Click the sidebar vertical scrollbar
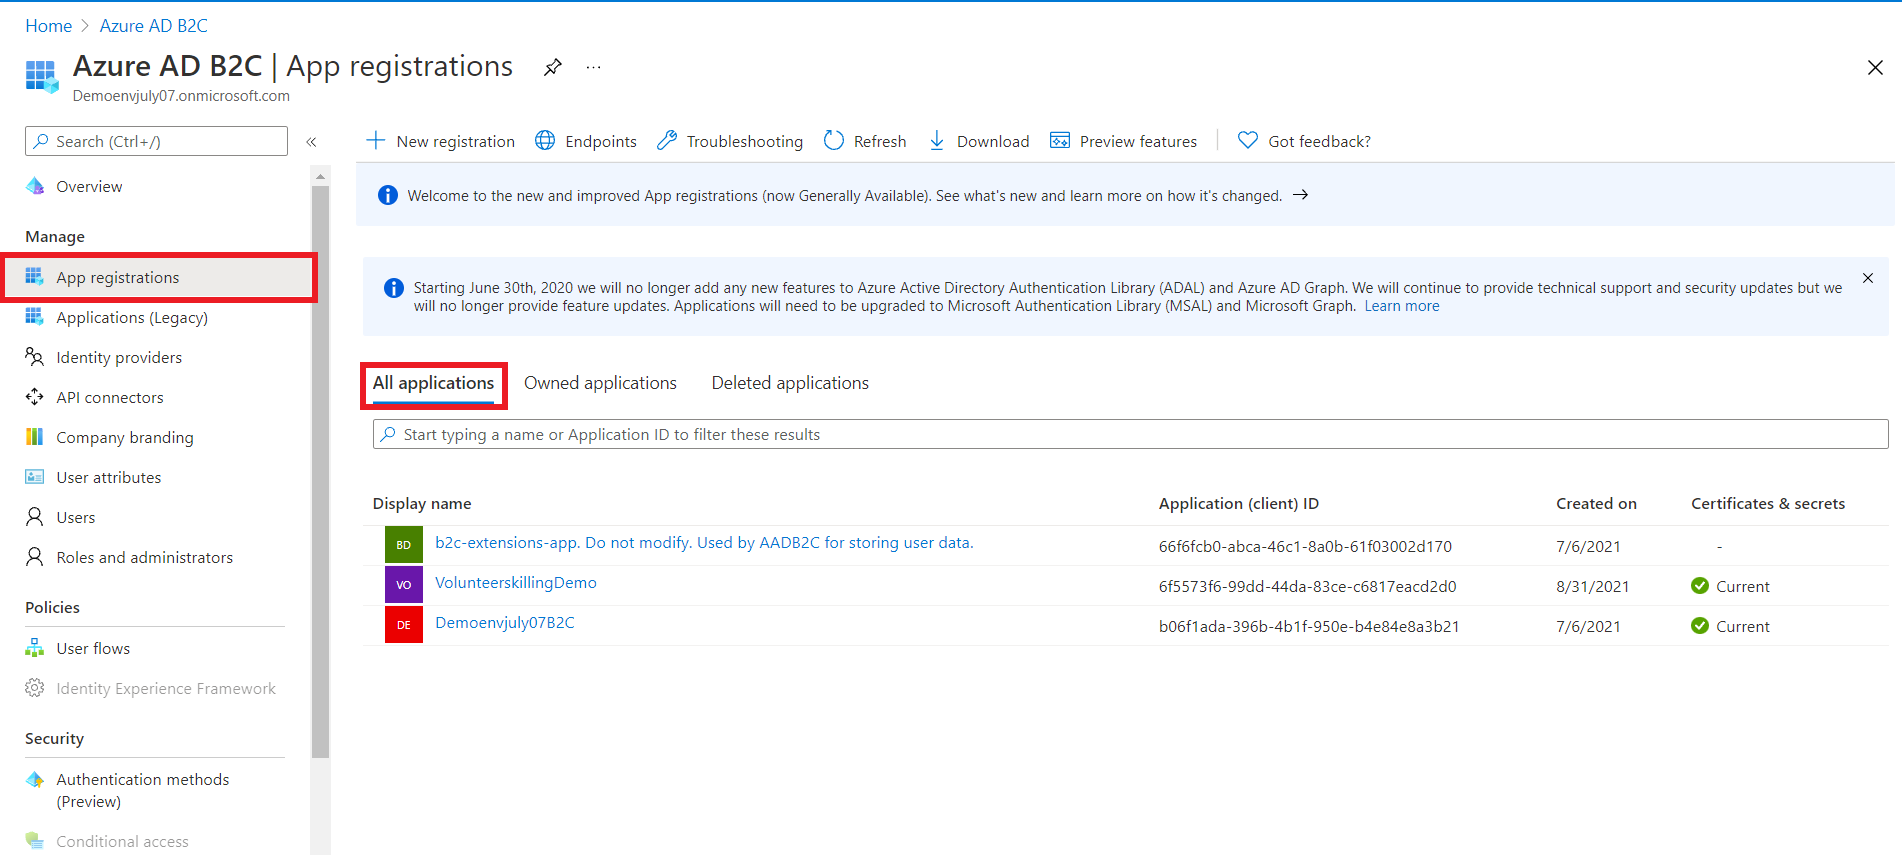Viewport: 1902px width, 855px height. coord(320,470)
